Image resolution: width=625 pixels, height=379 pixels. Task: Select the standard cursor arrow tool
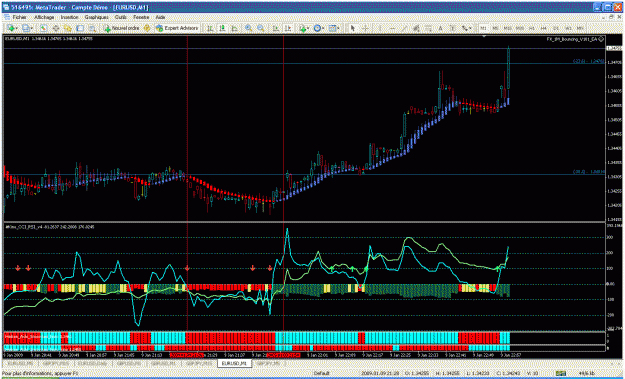pos(352,28)
